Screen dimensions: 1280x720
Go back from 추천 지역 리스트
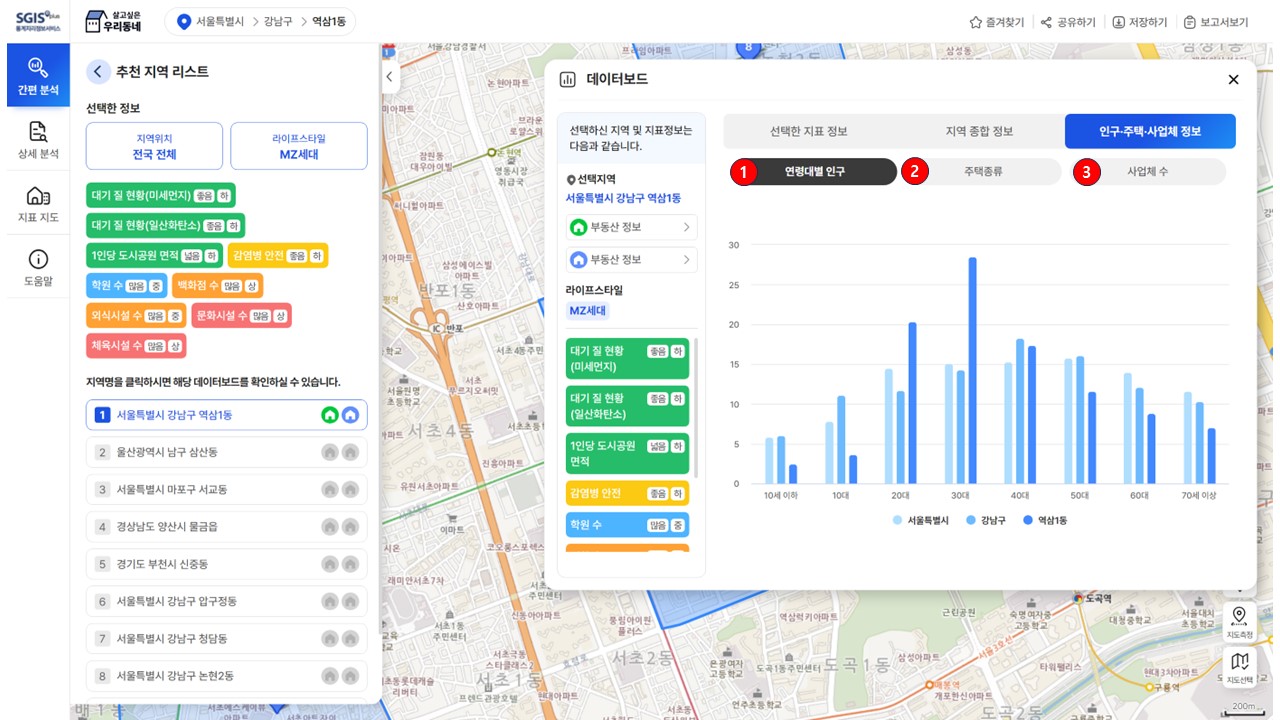point(98,71)
